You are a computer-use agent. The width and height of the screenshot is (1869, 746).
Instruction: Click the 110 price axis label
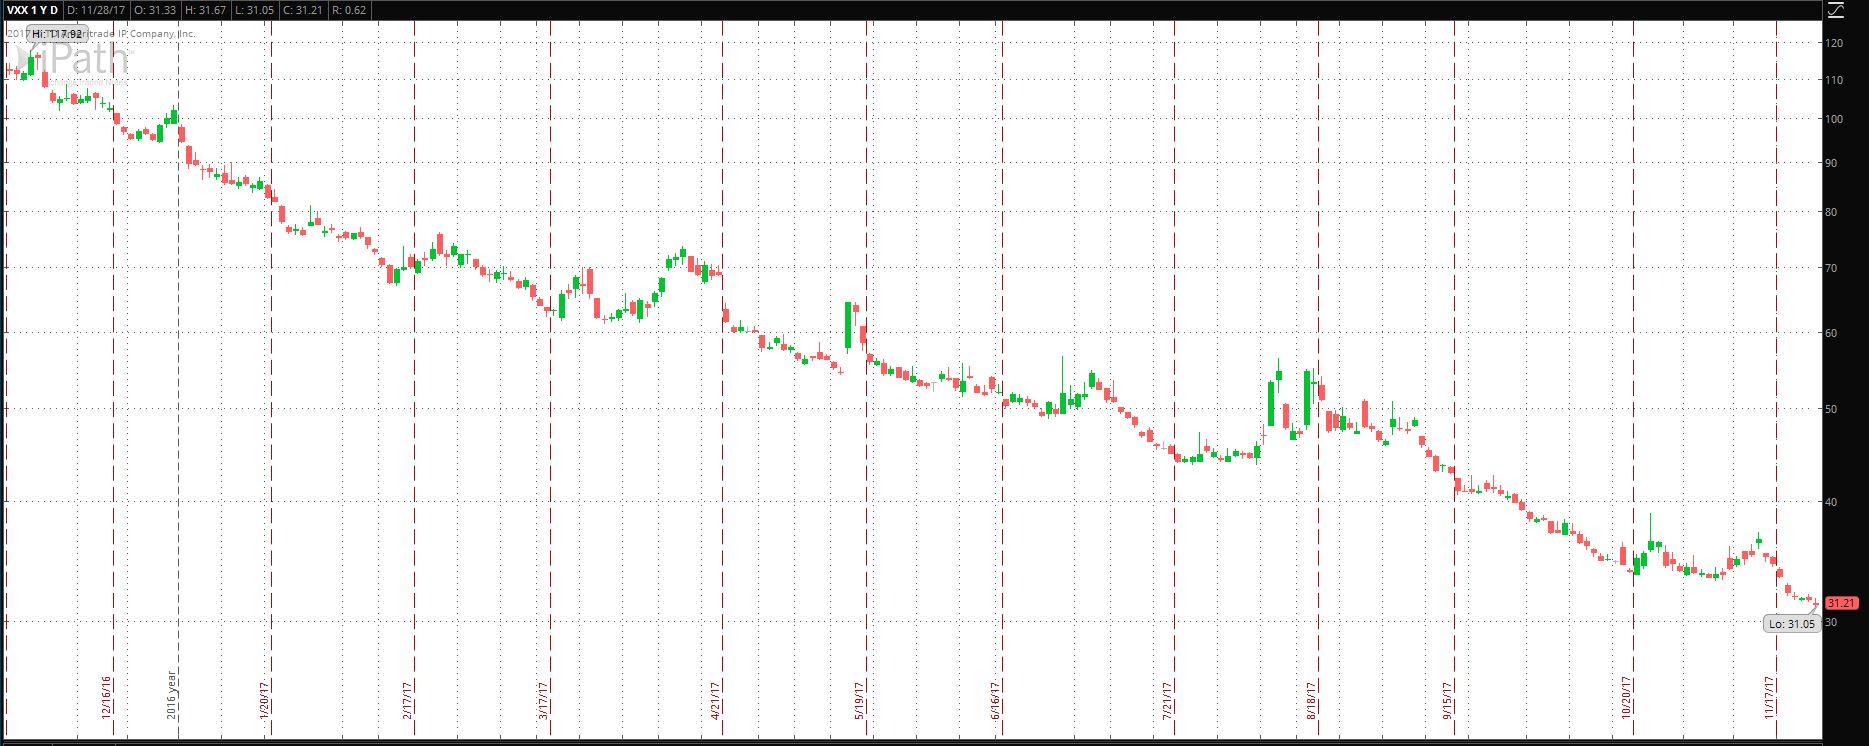coord(1834,80)
